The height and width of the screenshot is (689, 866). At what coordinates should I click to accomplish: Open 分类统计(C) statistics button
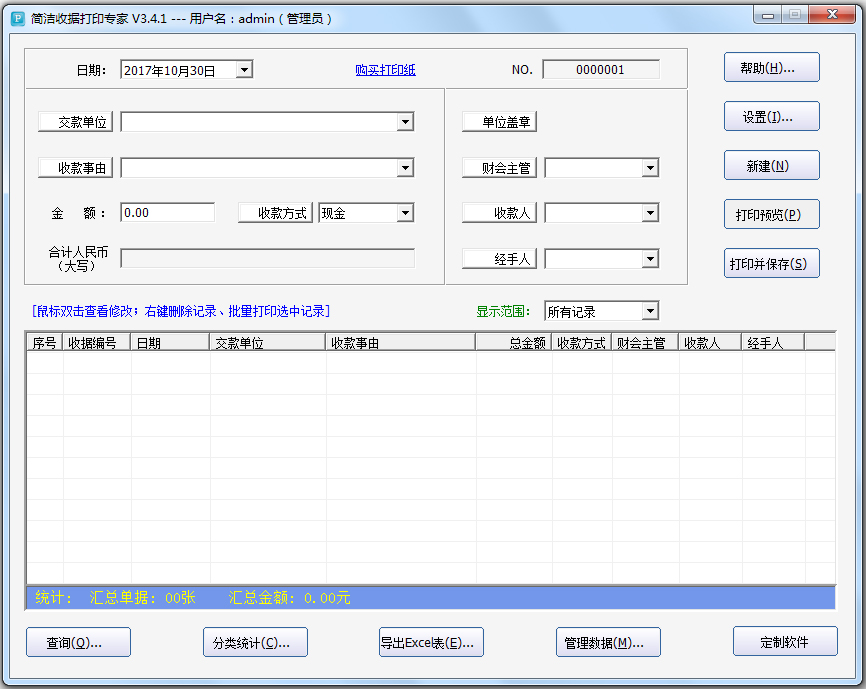[x=255, y=643]
